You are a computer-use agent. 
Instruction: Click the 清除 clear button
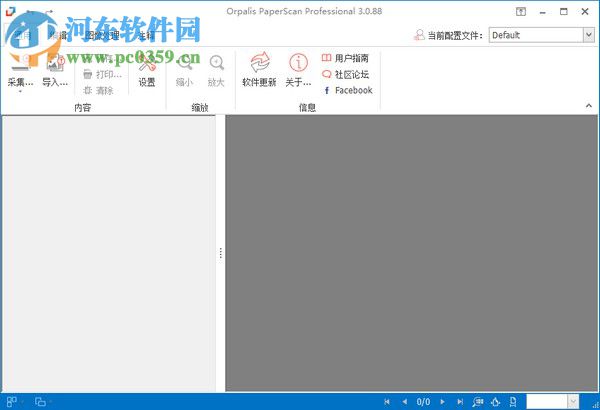(x=99, y=90)
